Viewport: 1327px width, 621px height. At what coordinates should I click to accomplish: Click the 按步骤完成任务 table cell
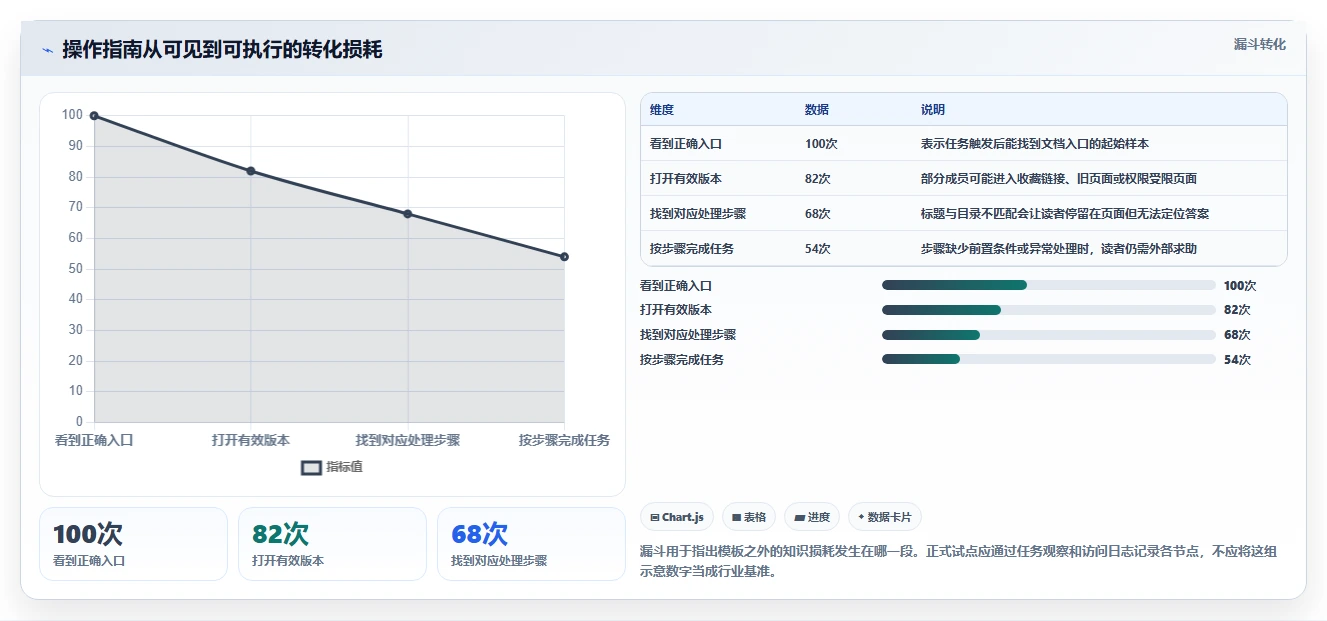click(x=692, y=249)
